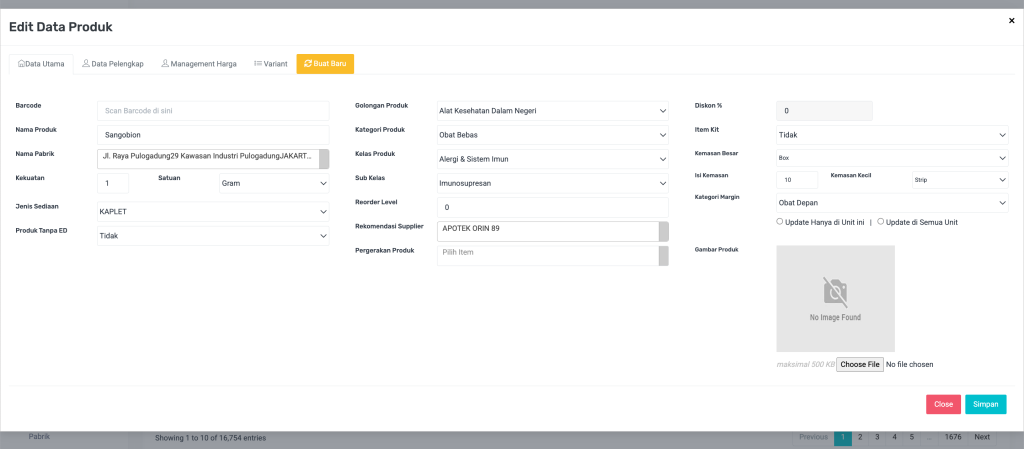Close the Edit Data Produk dialog with X
This screenshot has width=1024, height=449.
[1011, 20]
